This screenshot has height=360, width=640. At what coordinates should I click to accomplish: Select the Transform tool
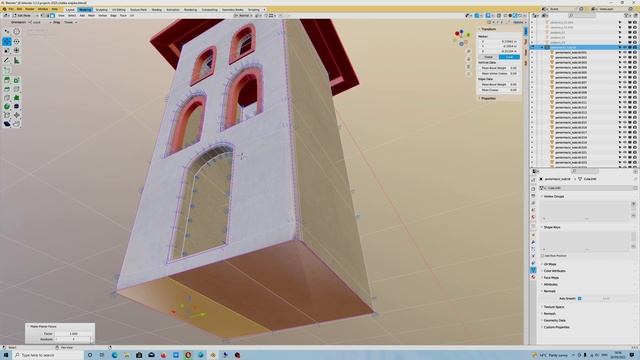pyautogui.click(x=16, y=51)
